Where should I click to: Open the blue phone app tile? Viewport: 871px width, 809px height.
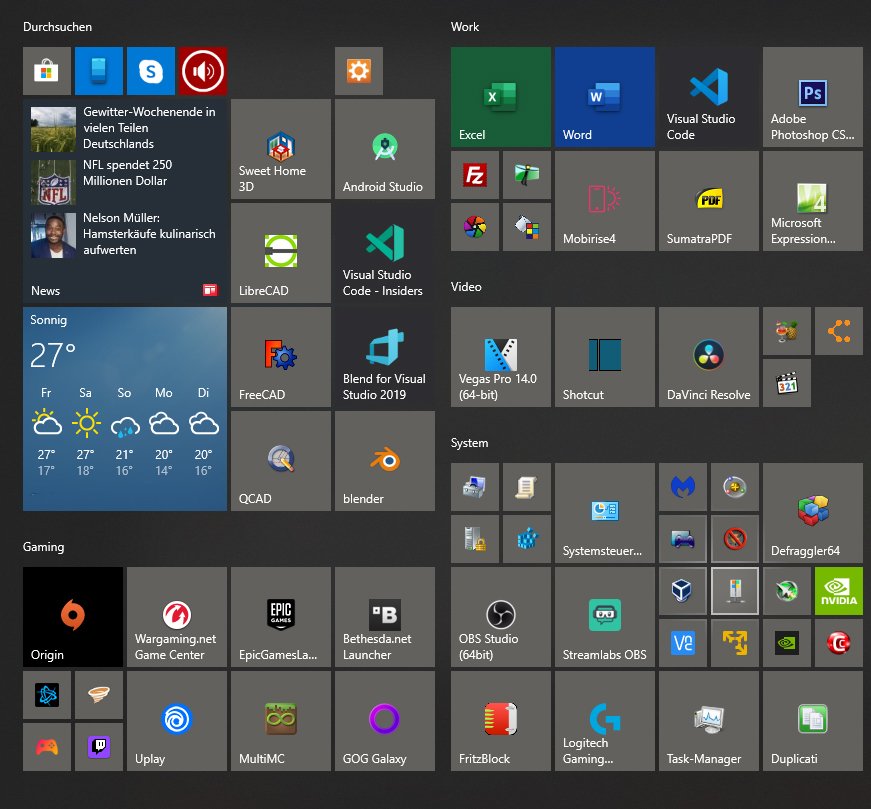click(x=99, y=71)
